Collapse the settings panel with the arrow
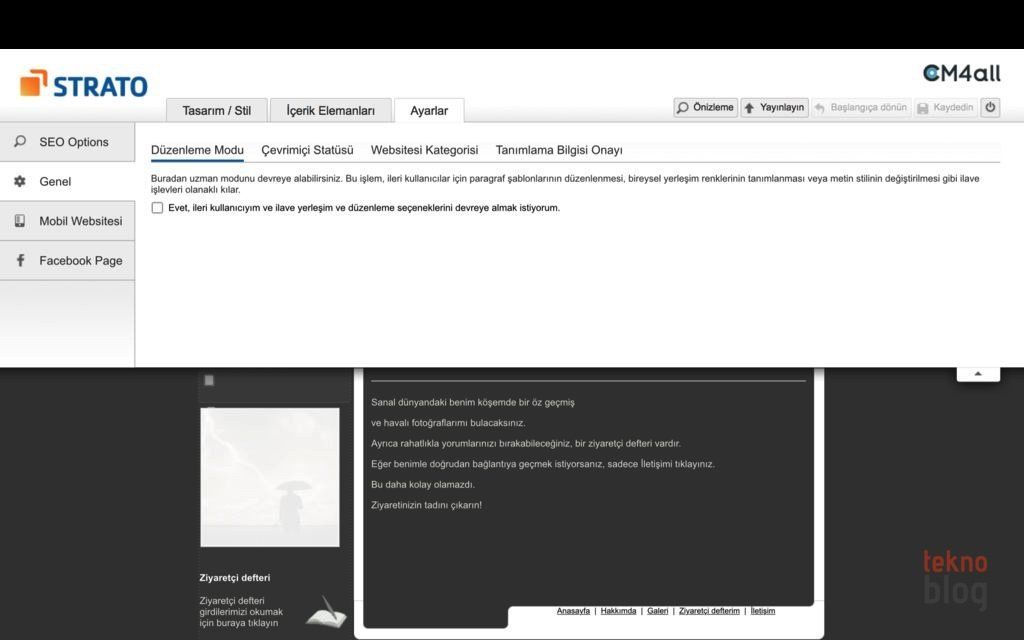 (978, 374)
